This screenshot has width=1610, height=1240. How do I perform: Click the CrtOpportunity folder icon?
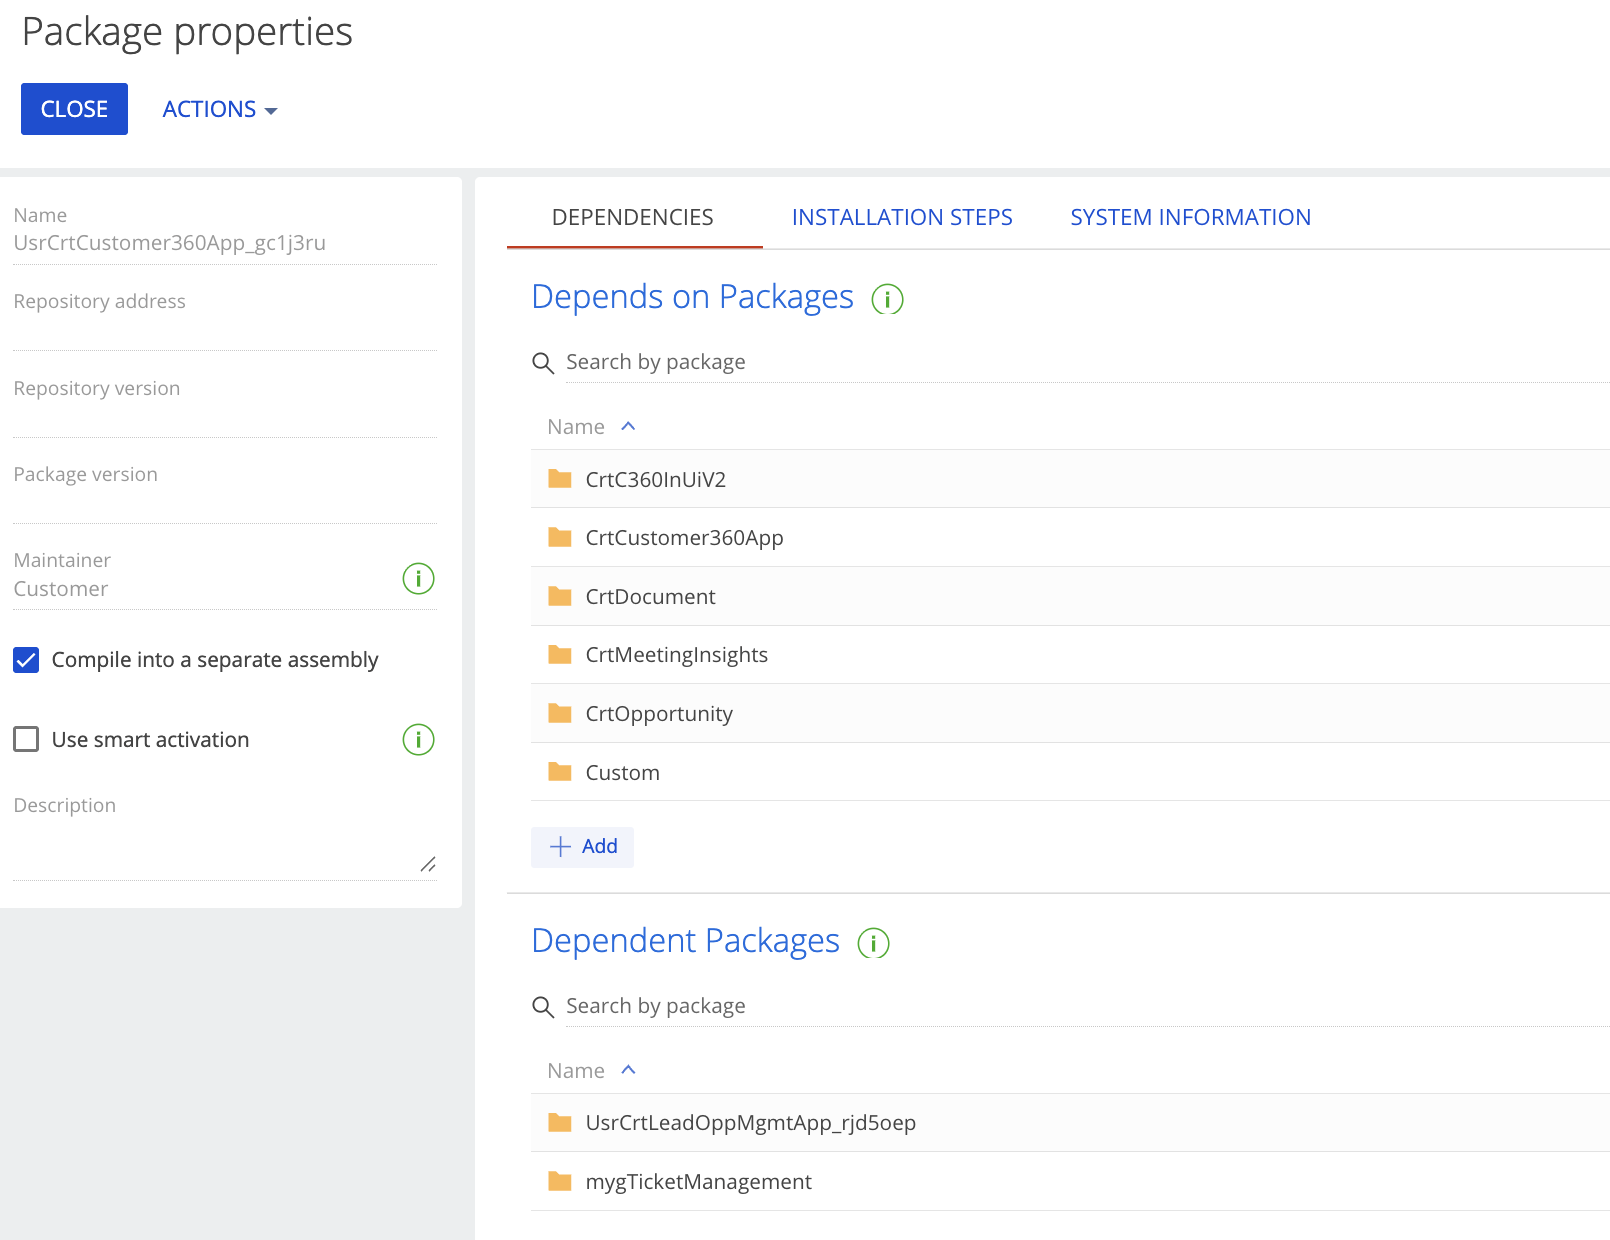click(560, 714)
